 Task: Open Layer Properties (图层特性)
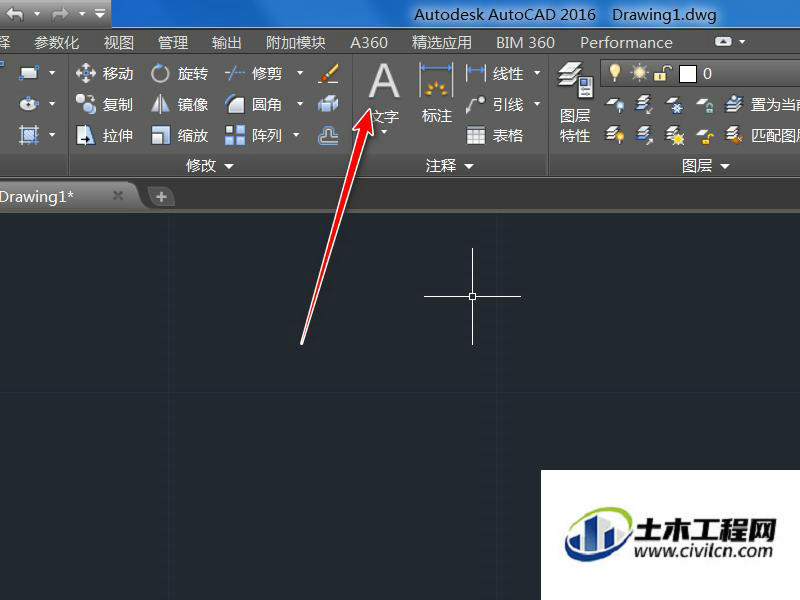[x=575, y=103]
